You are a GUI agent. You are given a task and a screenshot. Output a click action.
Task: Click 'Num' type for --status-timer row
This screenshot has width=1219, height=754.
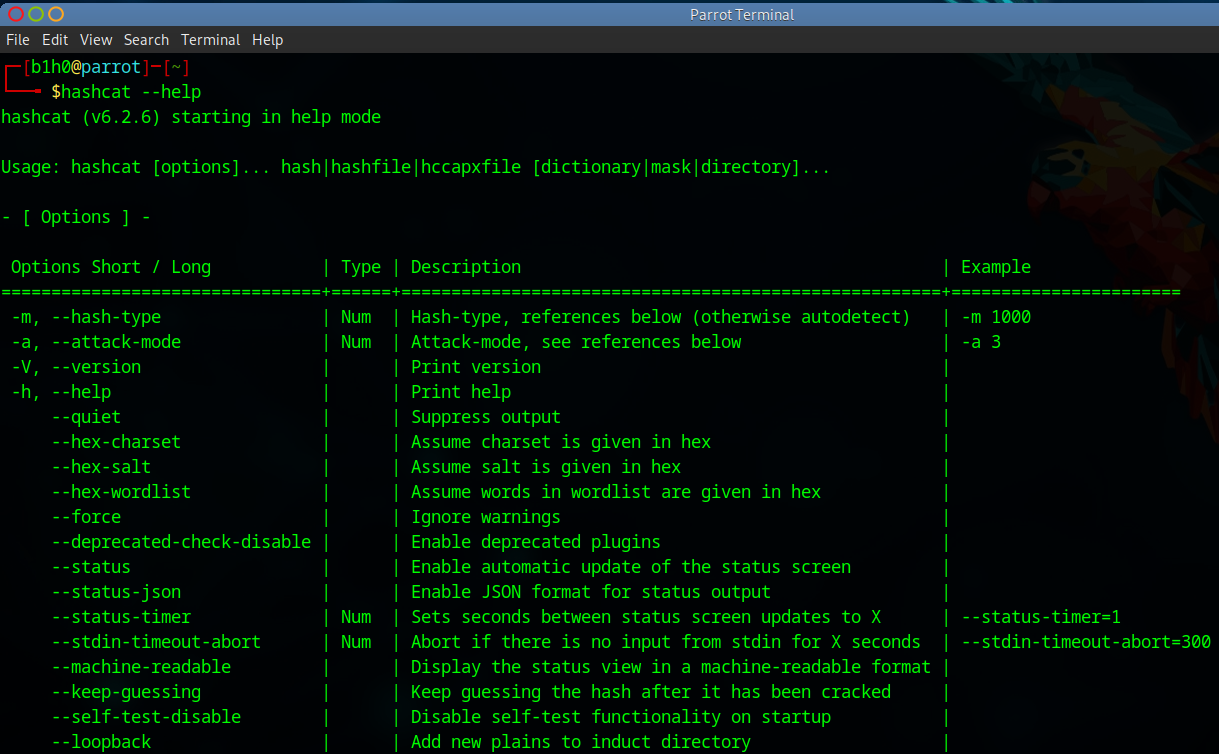pos(356,617)
